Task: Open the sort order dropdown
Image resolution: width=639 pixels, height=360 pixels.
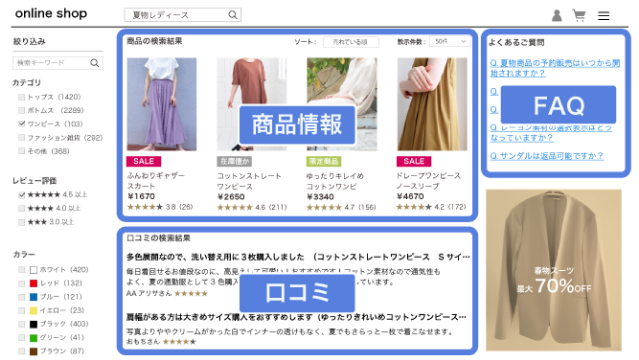Action: (x=350, y=42)
